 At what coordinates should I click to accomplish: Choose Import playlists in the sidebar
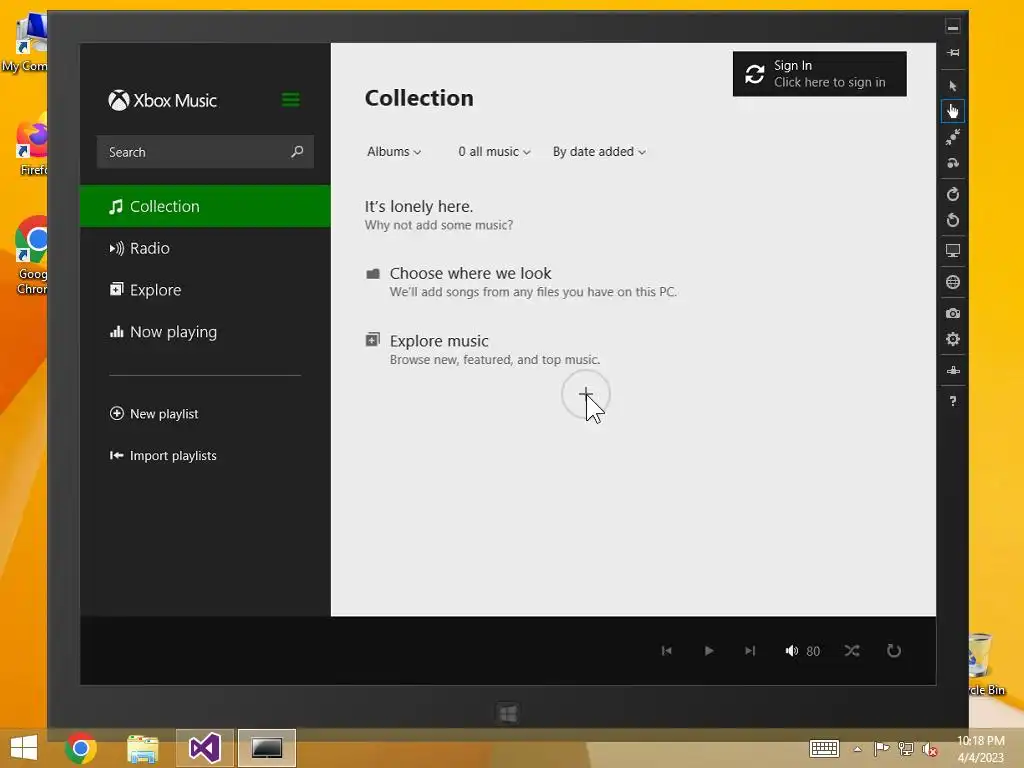163,456
